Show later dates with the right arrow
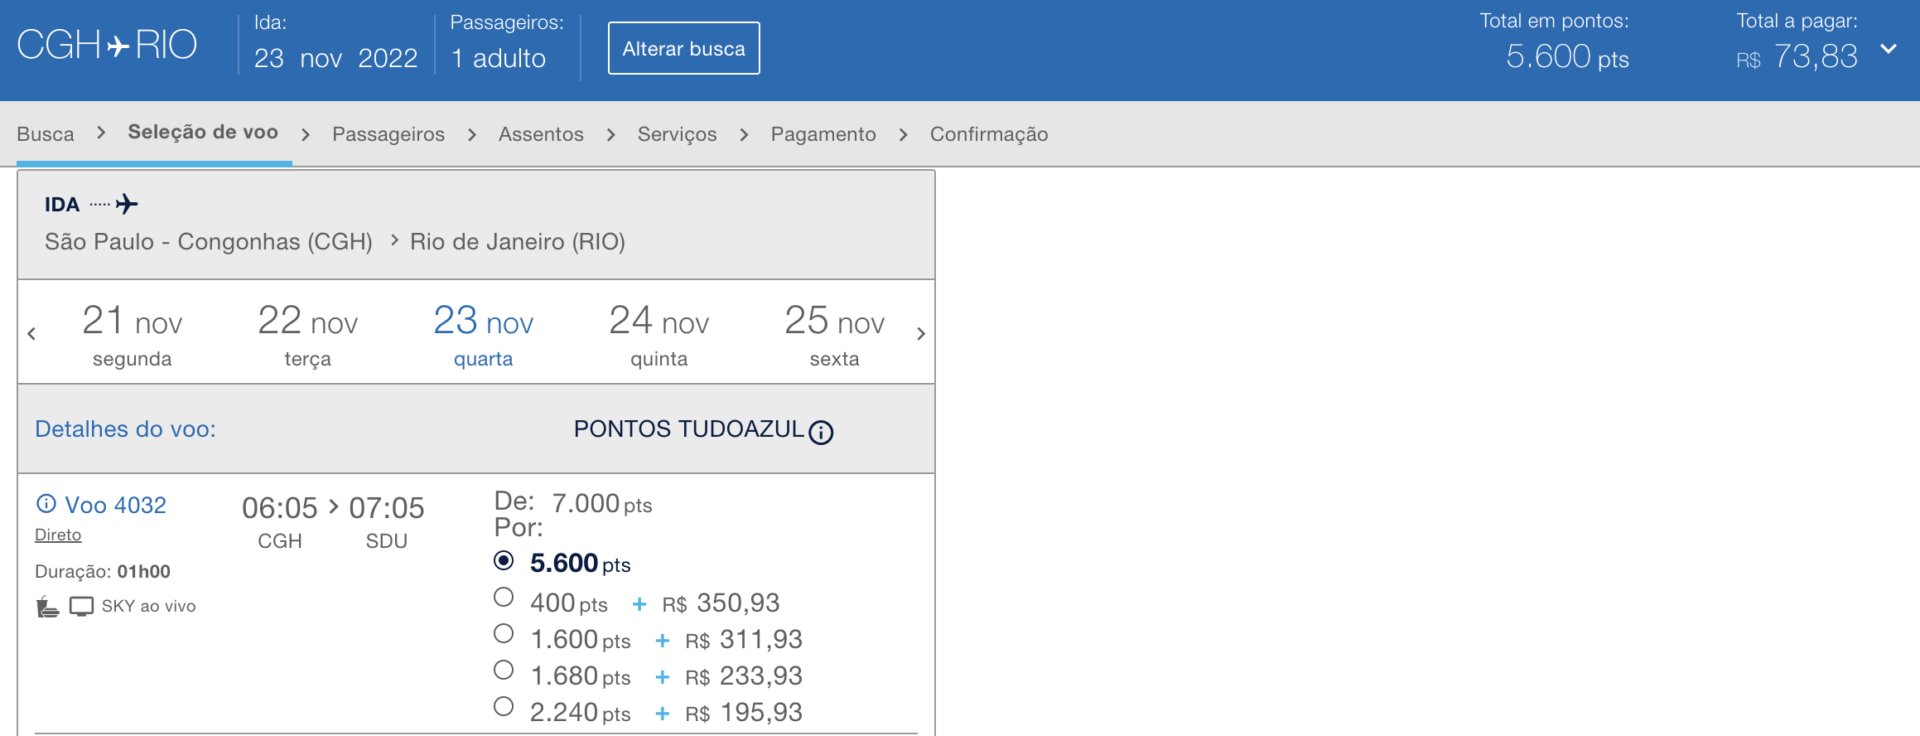This screenshot has height=736, width=1920. 920,334
